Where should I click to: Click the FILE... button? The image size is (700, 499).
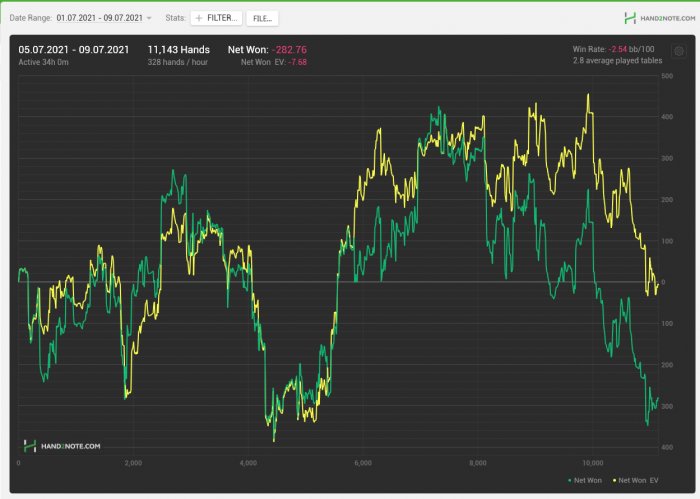(x=262, y=18)
